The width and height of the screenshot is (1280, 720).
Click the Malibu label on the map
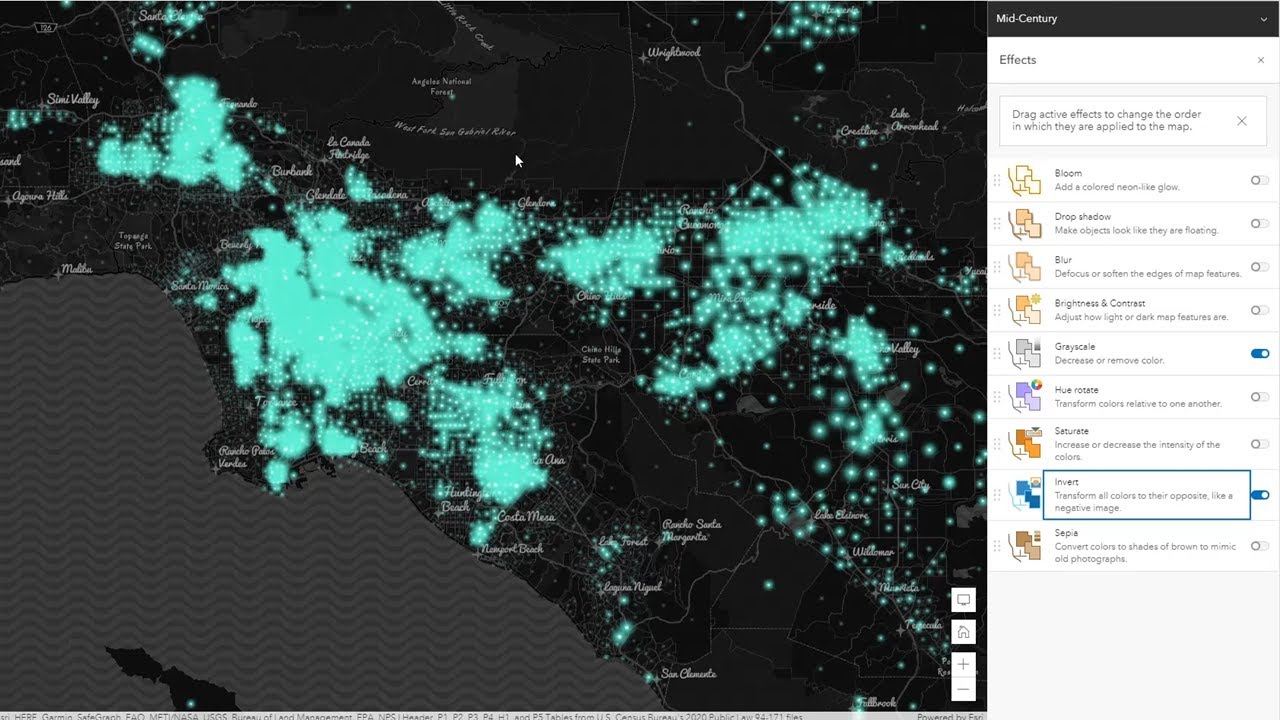[77, 268]
